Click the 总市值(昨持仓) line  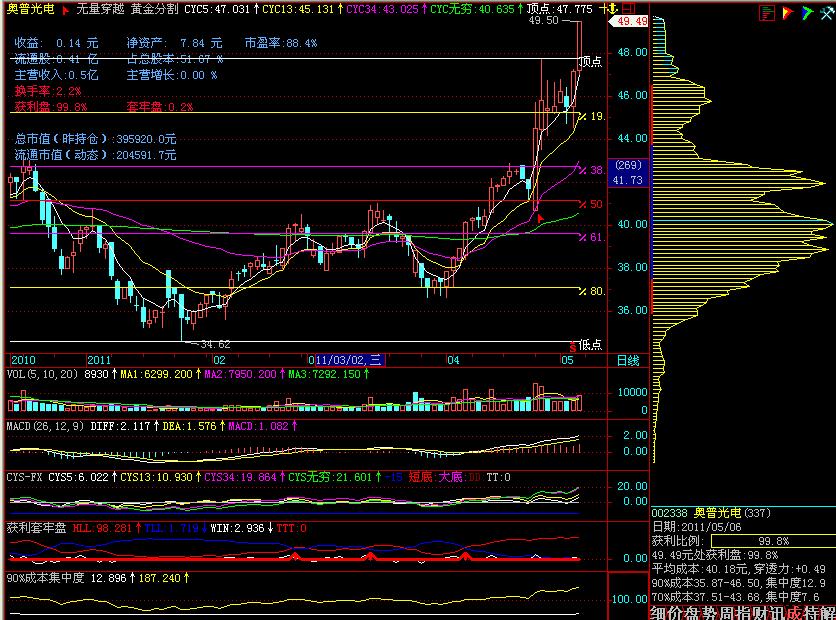95,139
